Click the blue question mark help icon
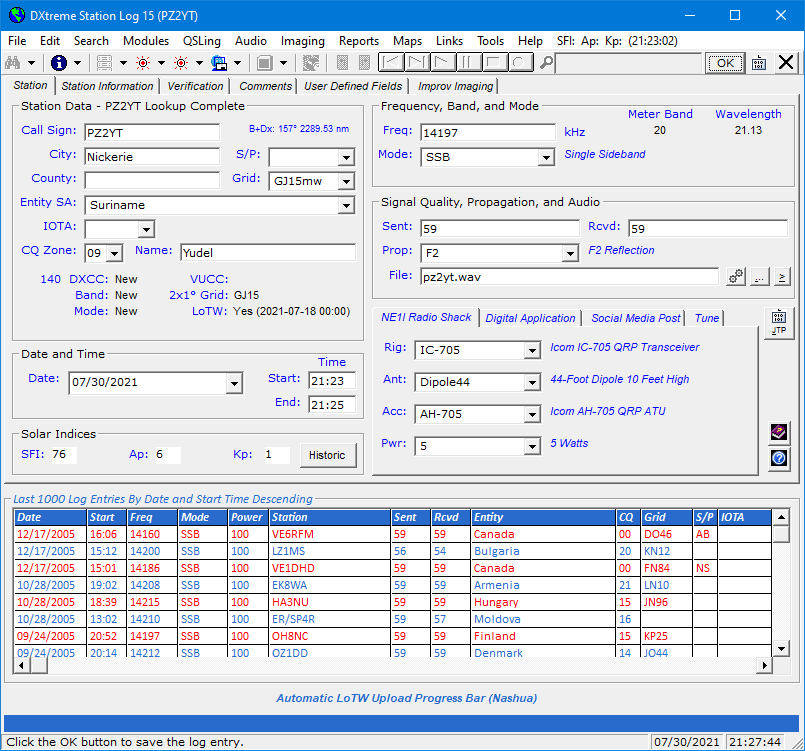 click(x=778, y=459)
